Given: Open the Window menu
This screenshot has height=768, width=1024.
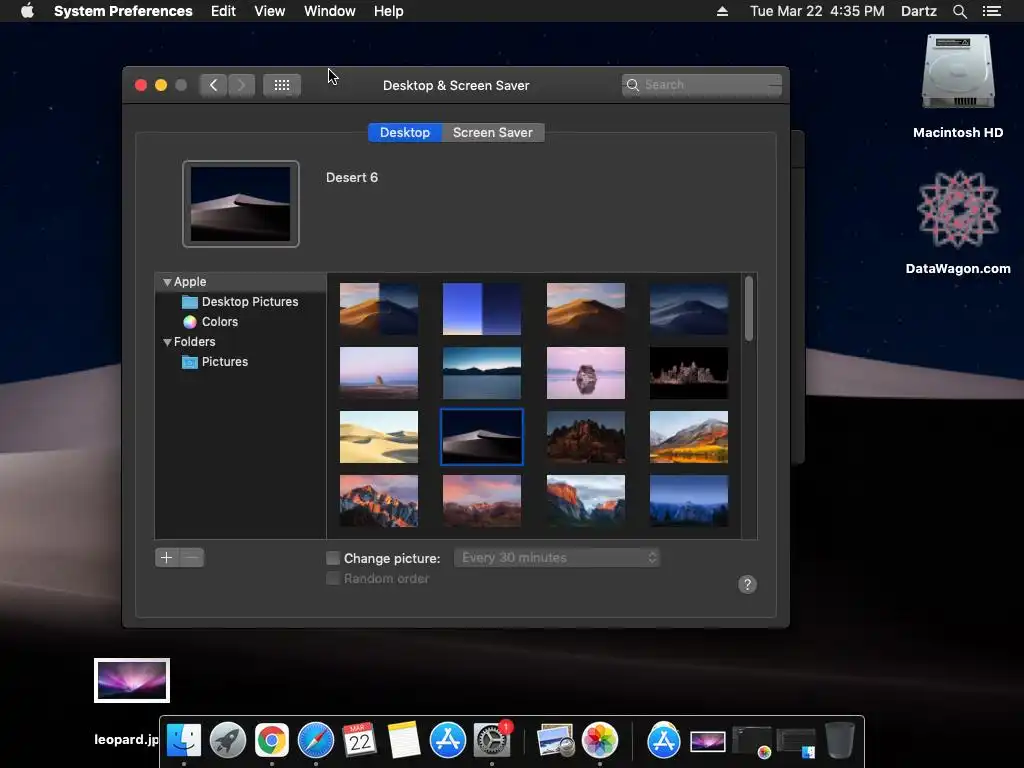Looking at the screenshot, I should [x=330, y=11].
